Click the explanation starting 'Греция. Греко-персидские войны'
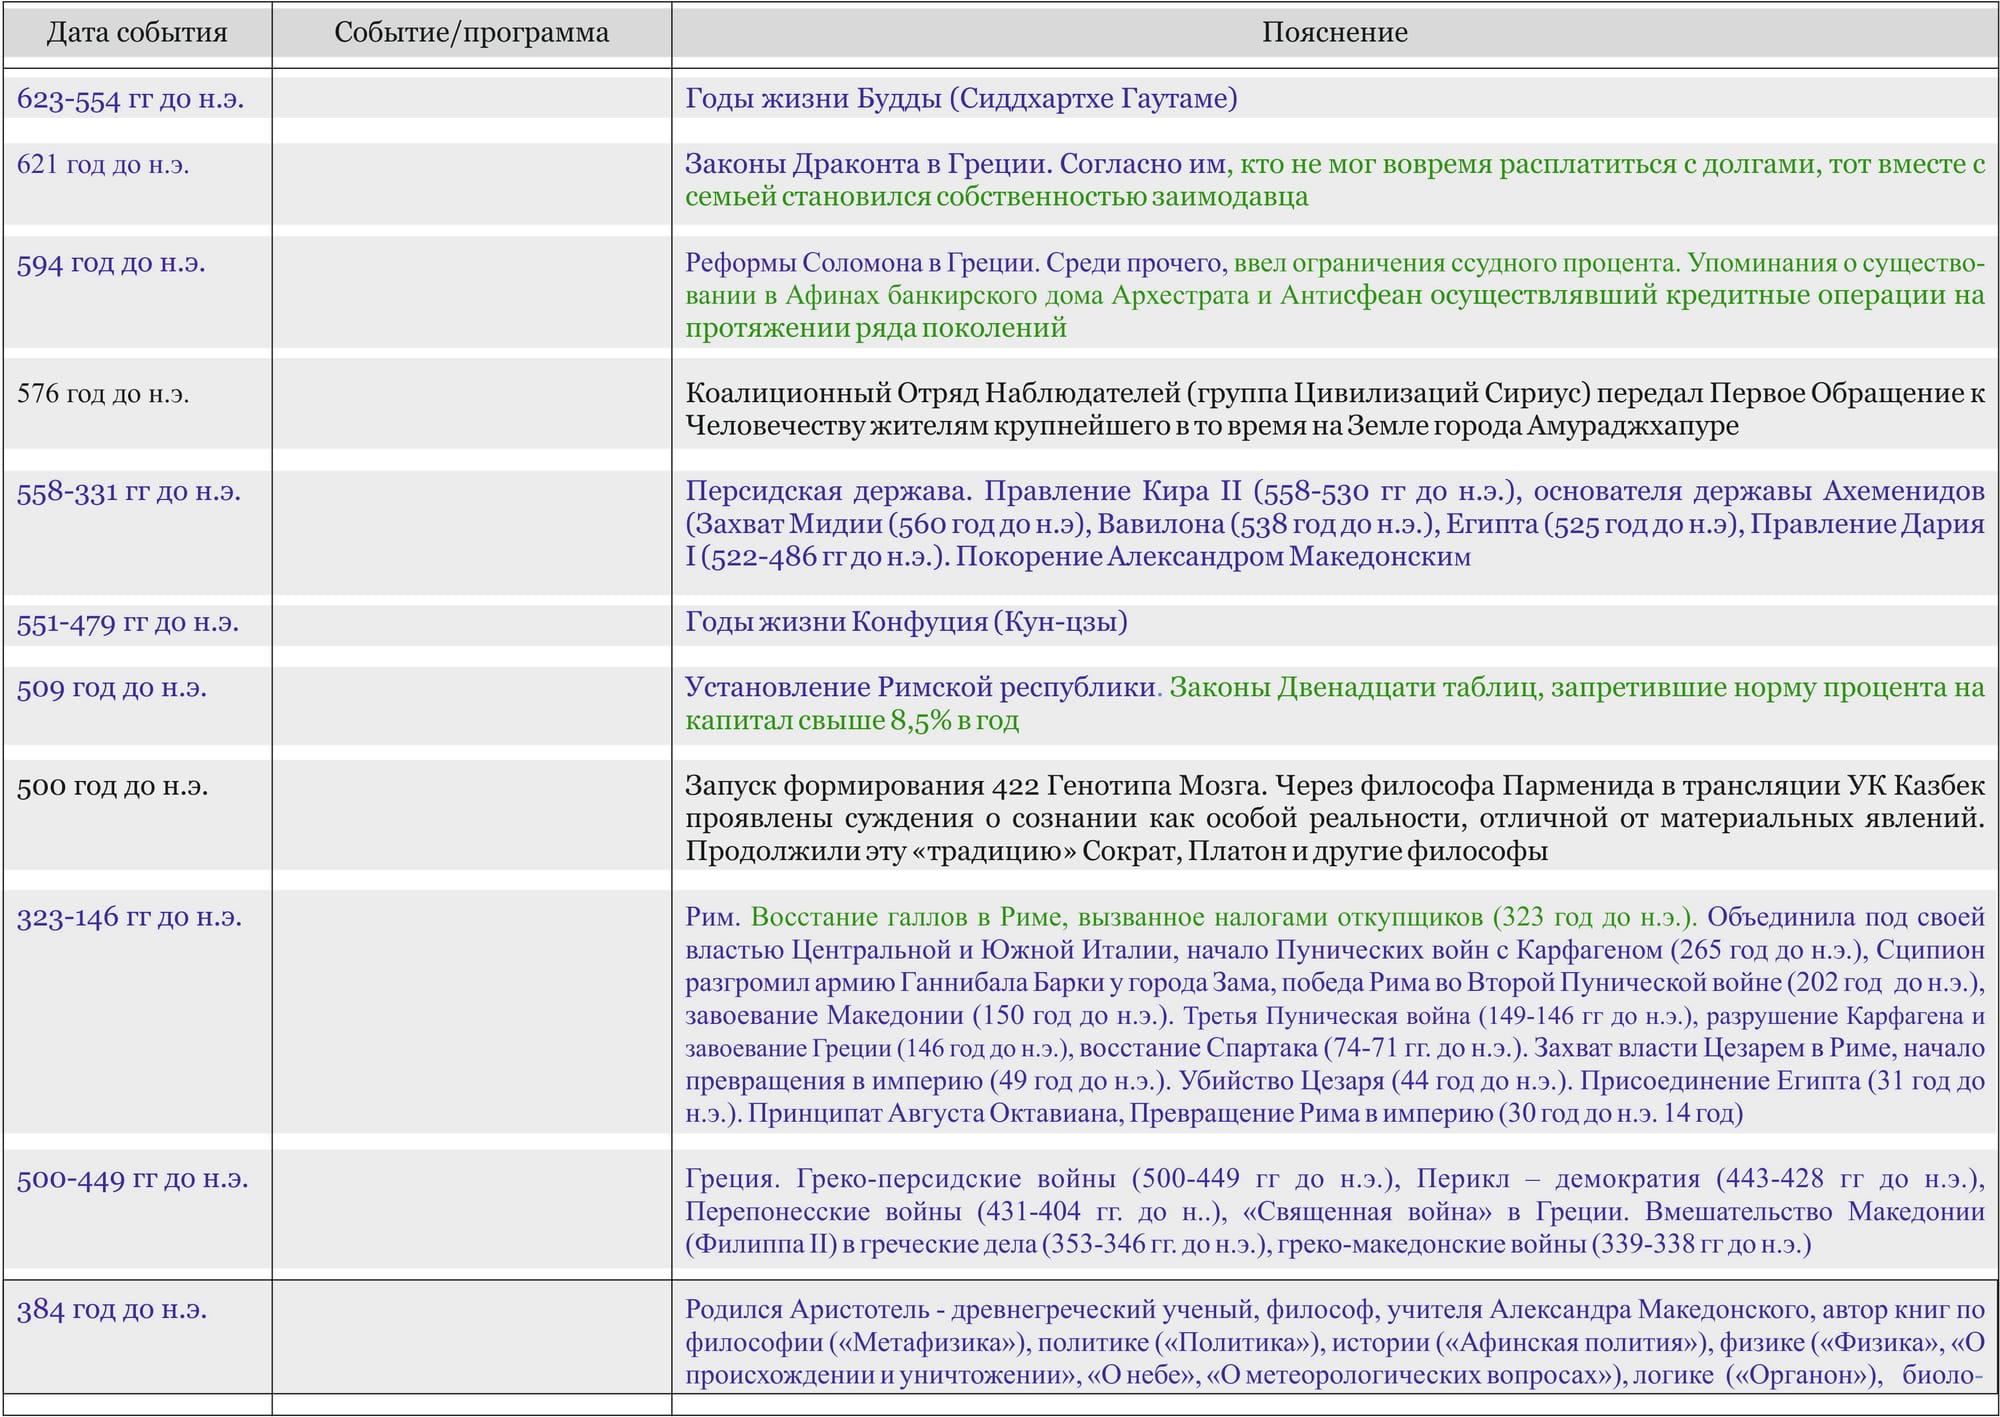Screen dimensions: 2000x1417 pyautogui.click(x=1335, y=1212)
